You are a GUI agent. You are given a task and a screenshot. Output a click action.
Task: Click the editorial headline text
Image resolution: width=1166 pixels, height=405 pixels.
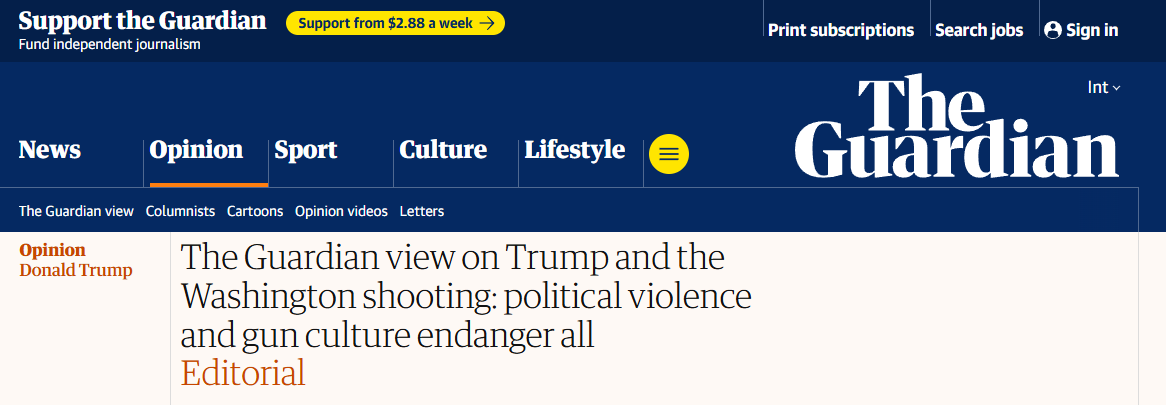point(465,297)
